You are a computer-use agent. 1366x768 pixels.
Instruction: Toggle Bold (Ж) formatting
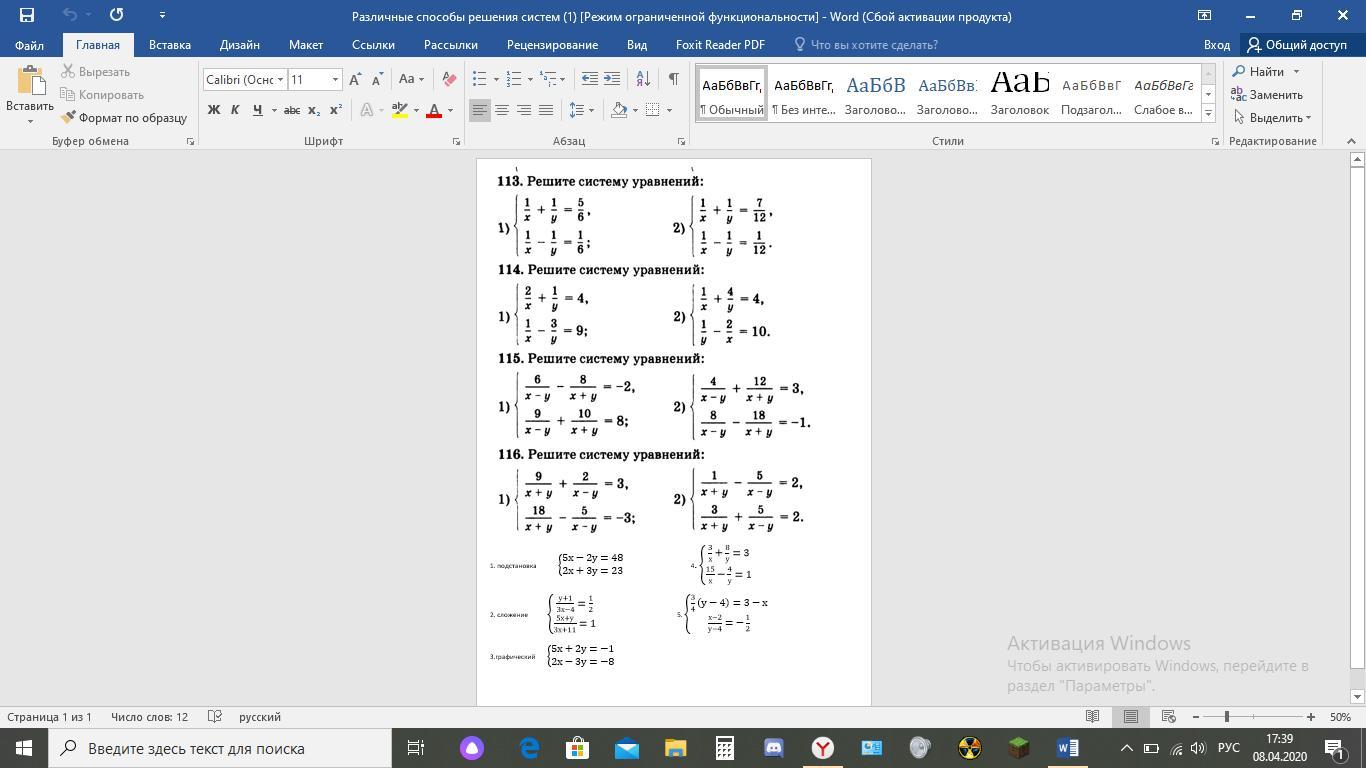tap(213, 110)
